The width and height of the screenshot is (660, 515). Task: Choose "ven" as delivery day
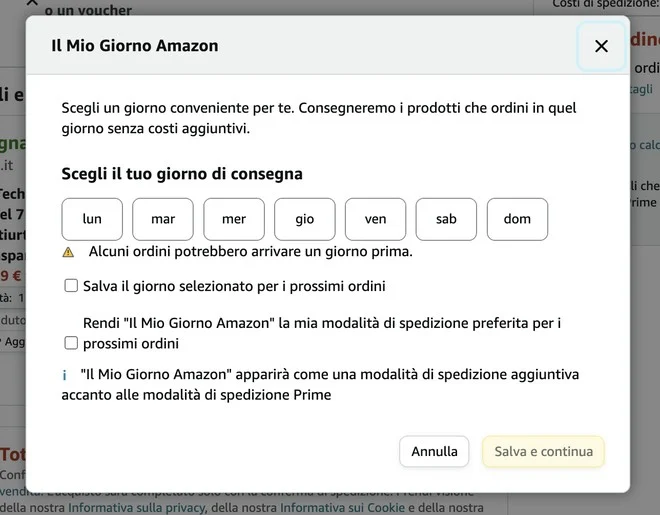376,219
